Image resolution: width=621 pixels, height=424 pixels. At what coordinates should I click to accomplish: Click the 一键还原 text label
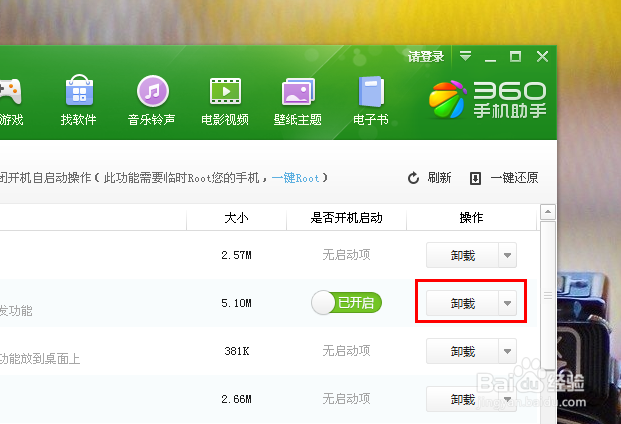[514, 178]
